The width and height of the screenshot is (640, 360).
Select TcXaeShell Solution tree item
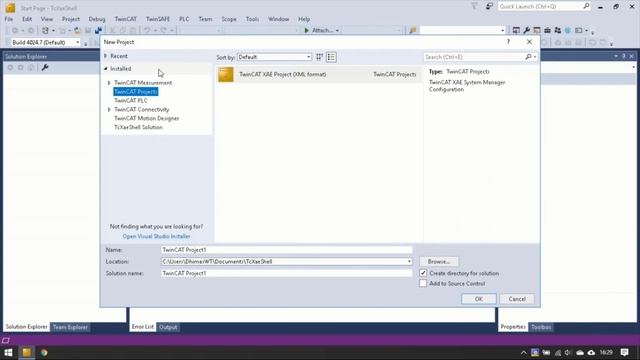[138, 127]
